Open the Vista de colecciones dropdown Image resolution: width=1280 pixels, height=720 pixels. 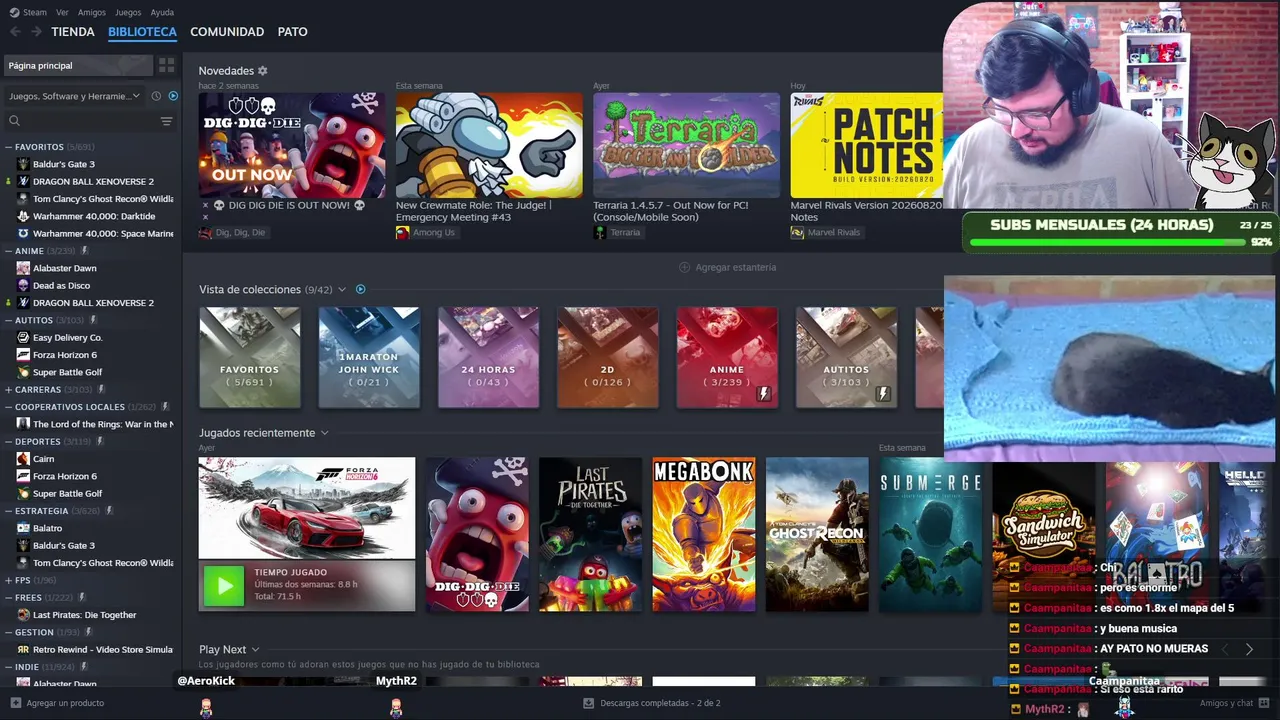[341, 290]
